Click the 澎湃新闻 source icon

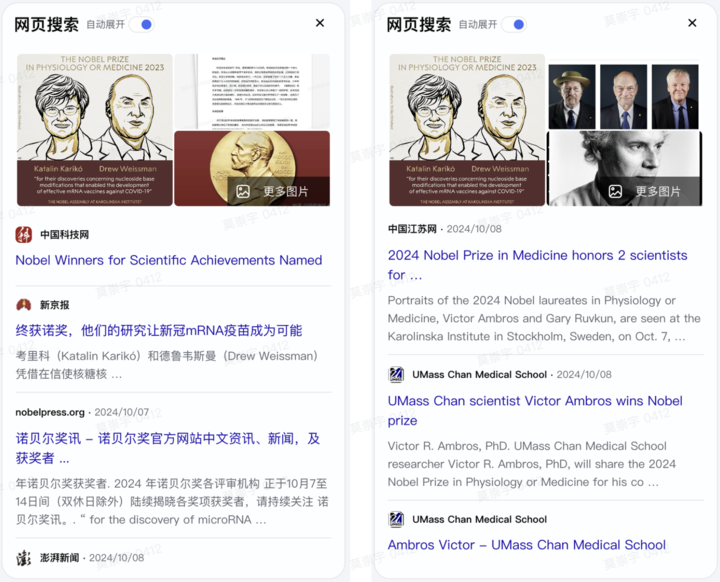(24, 558)
